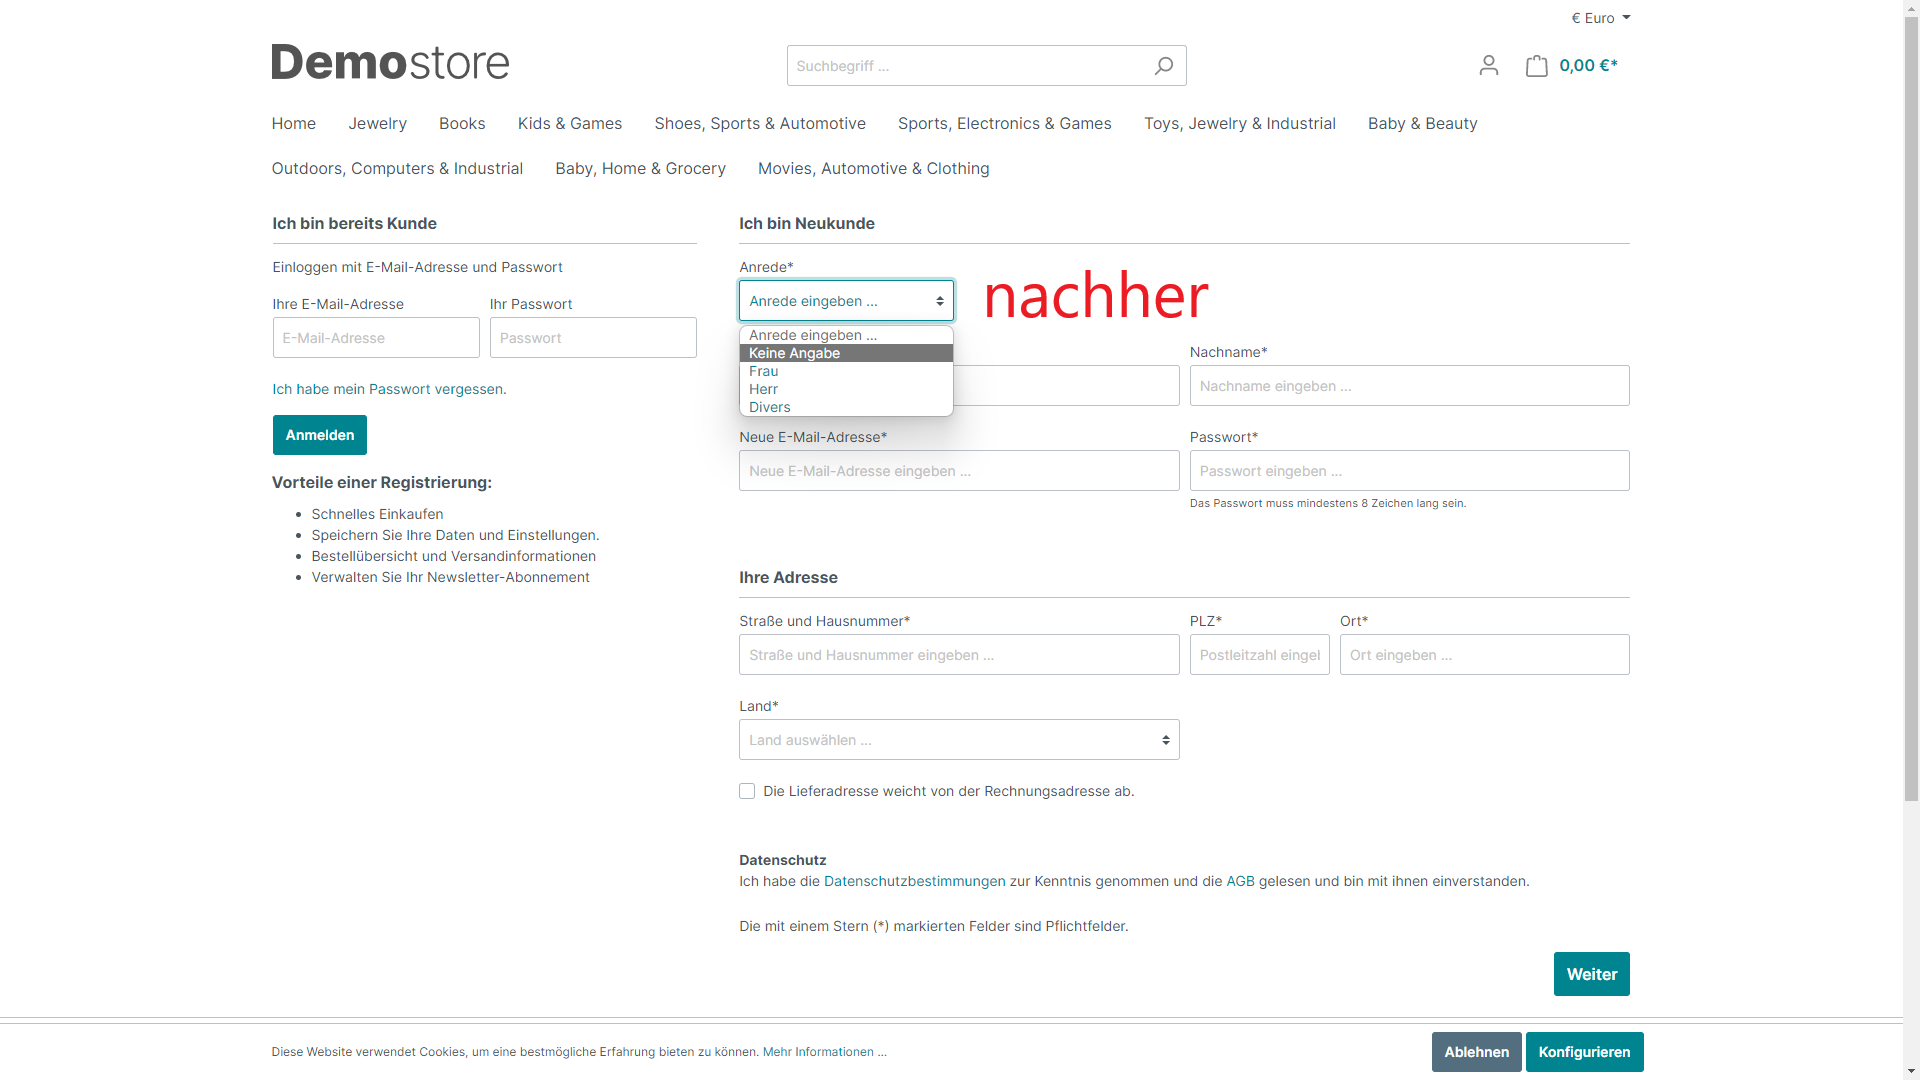1920x1080 pixels.
Task: Click the Anmelden login button
Action: click(320, 435)
